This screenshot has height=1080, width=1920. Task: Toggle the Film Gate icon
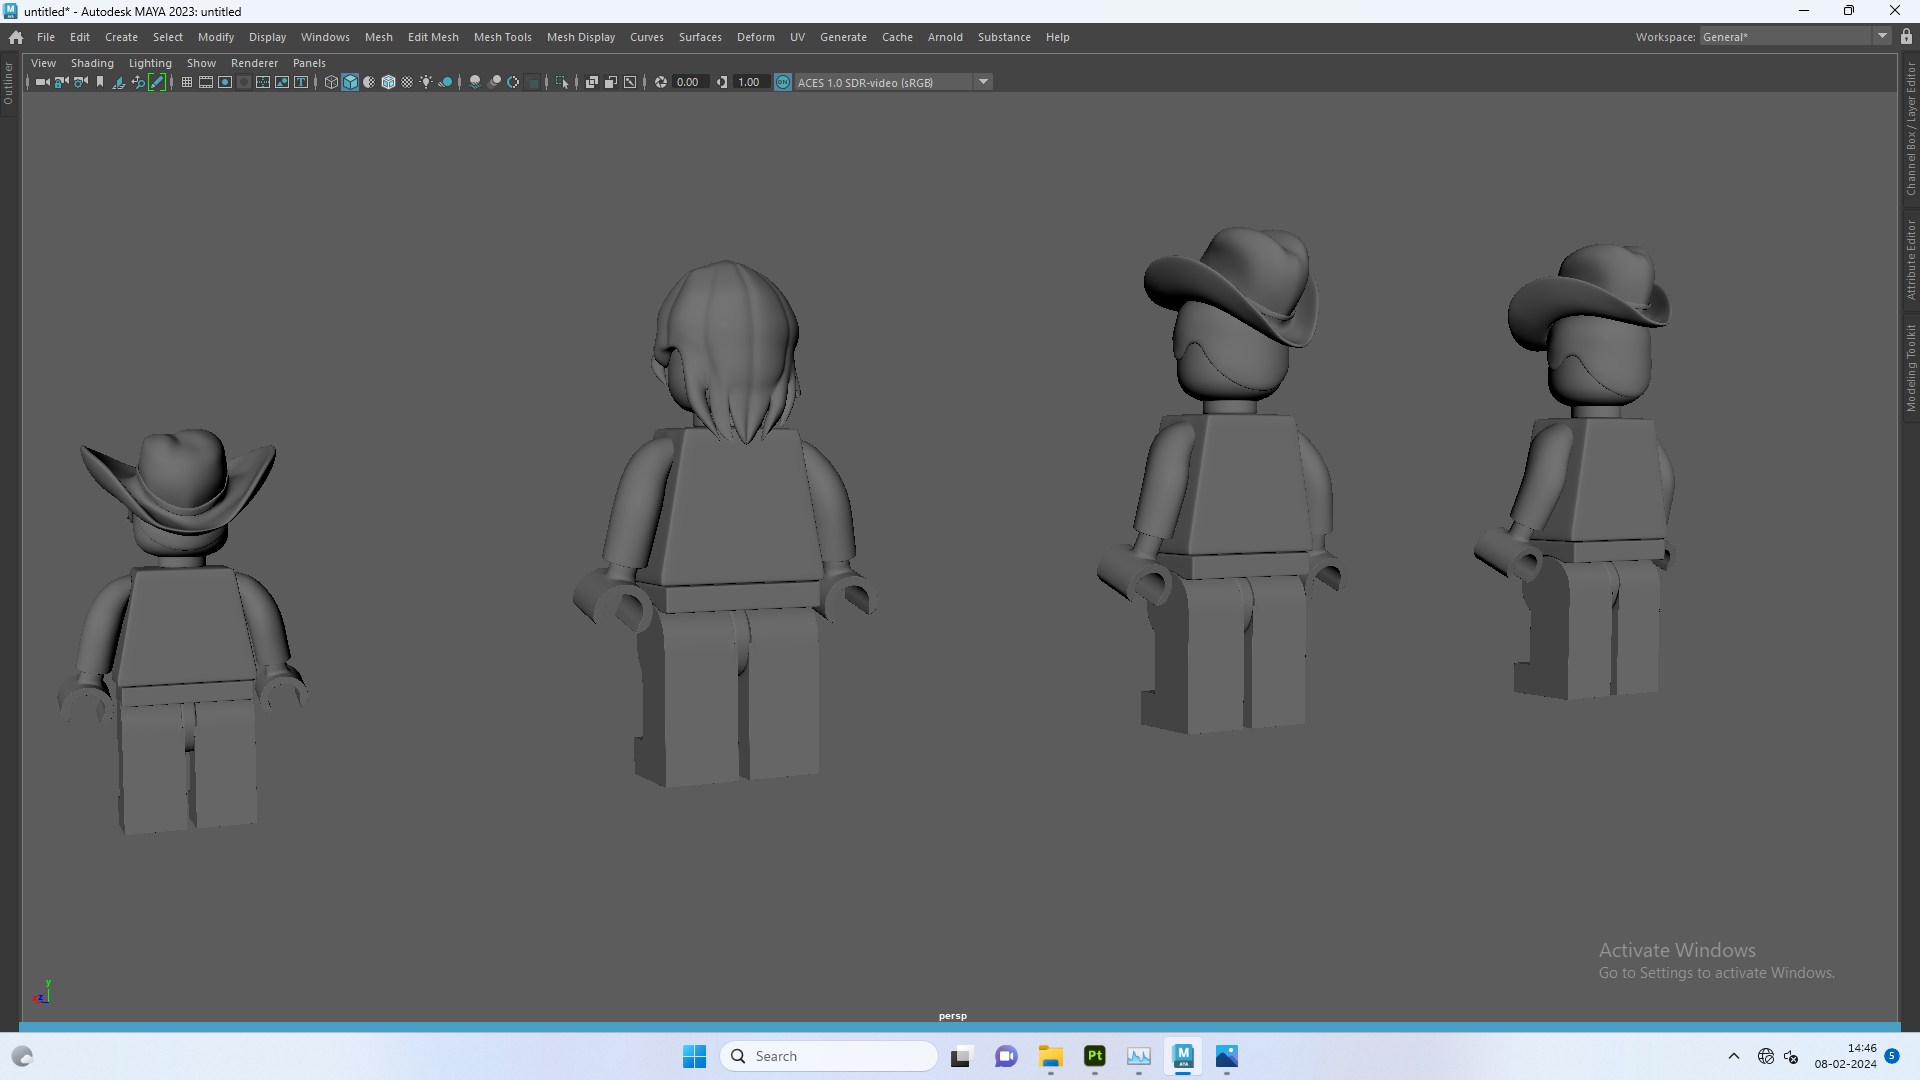point(206,82)
